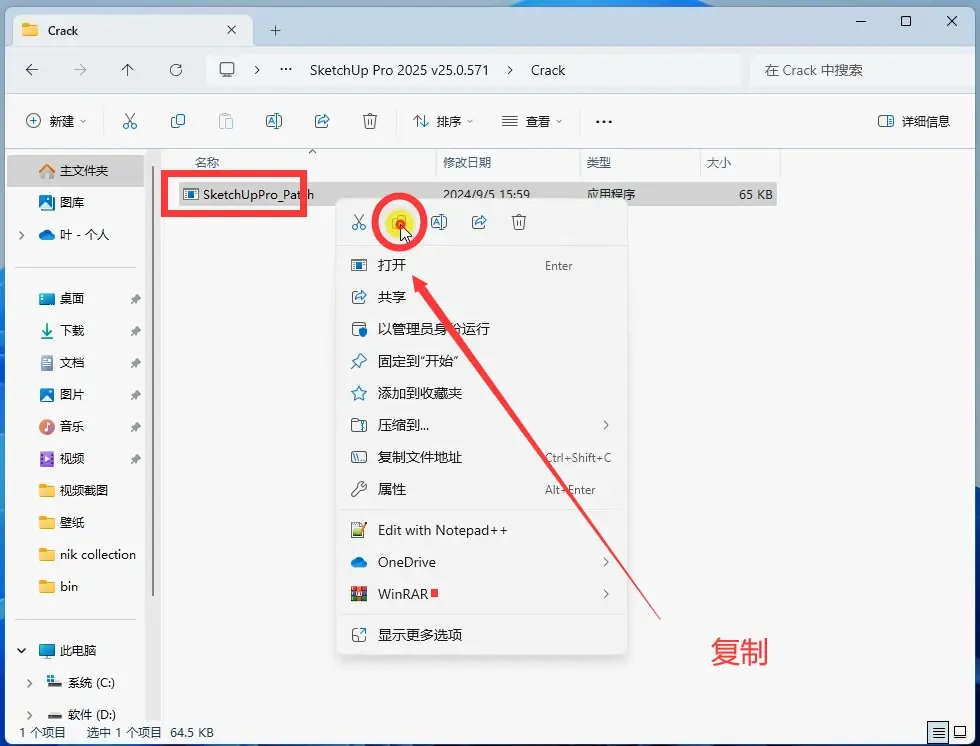The height and width of the screenshot is (746, 980).
Task: Sort by the 类型 column header
Action: [x=599, y=162]
